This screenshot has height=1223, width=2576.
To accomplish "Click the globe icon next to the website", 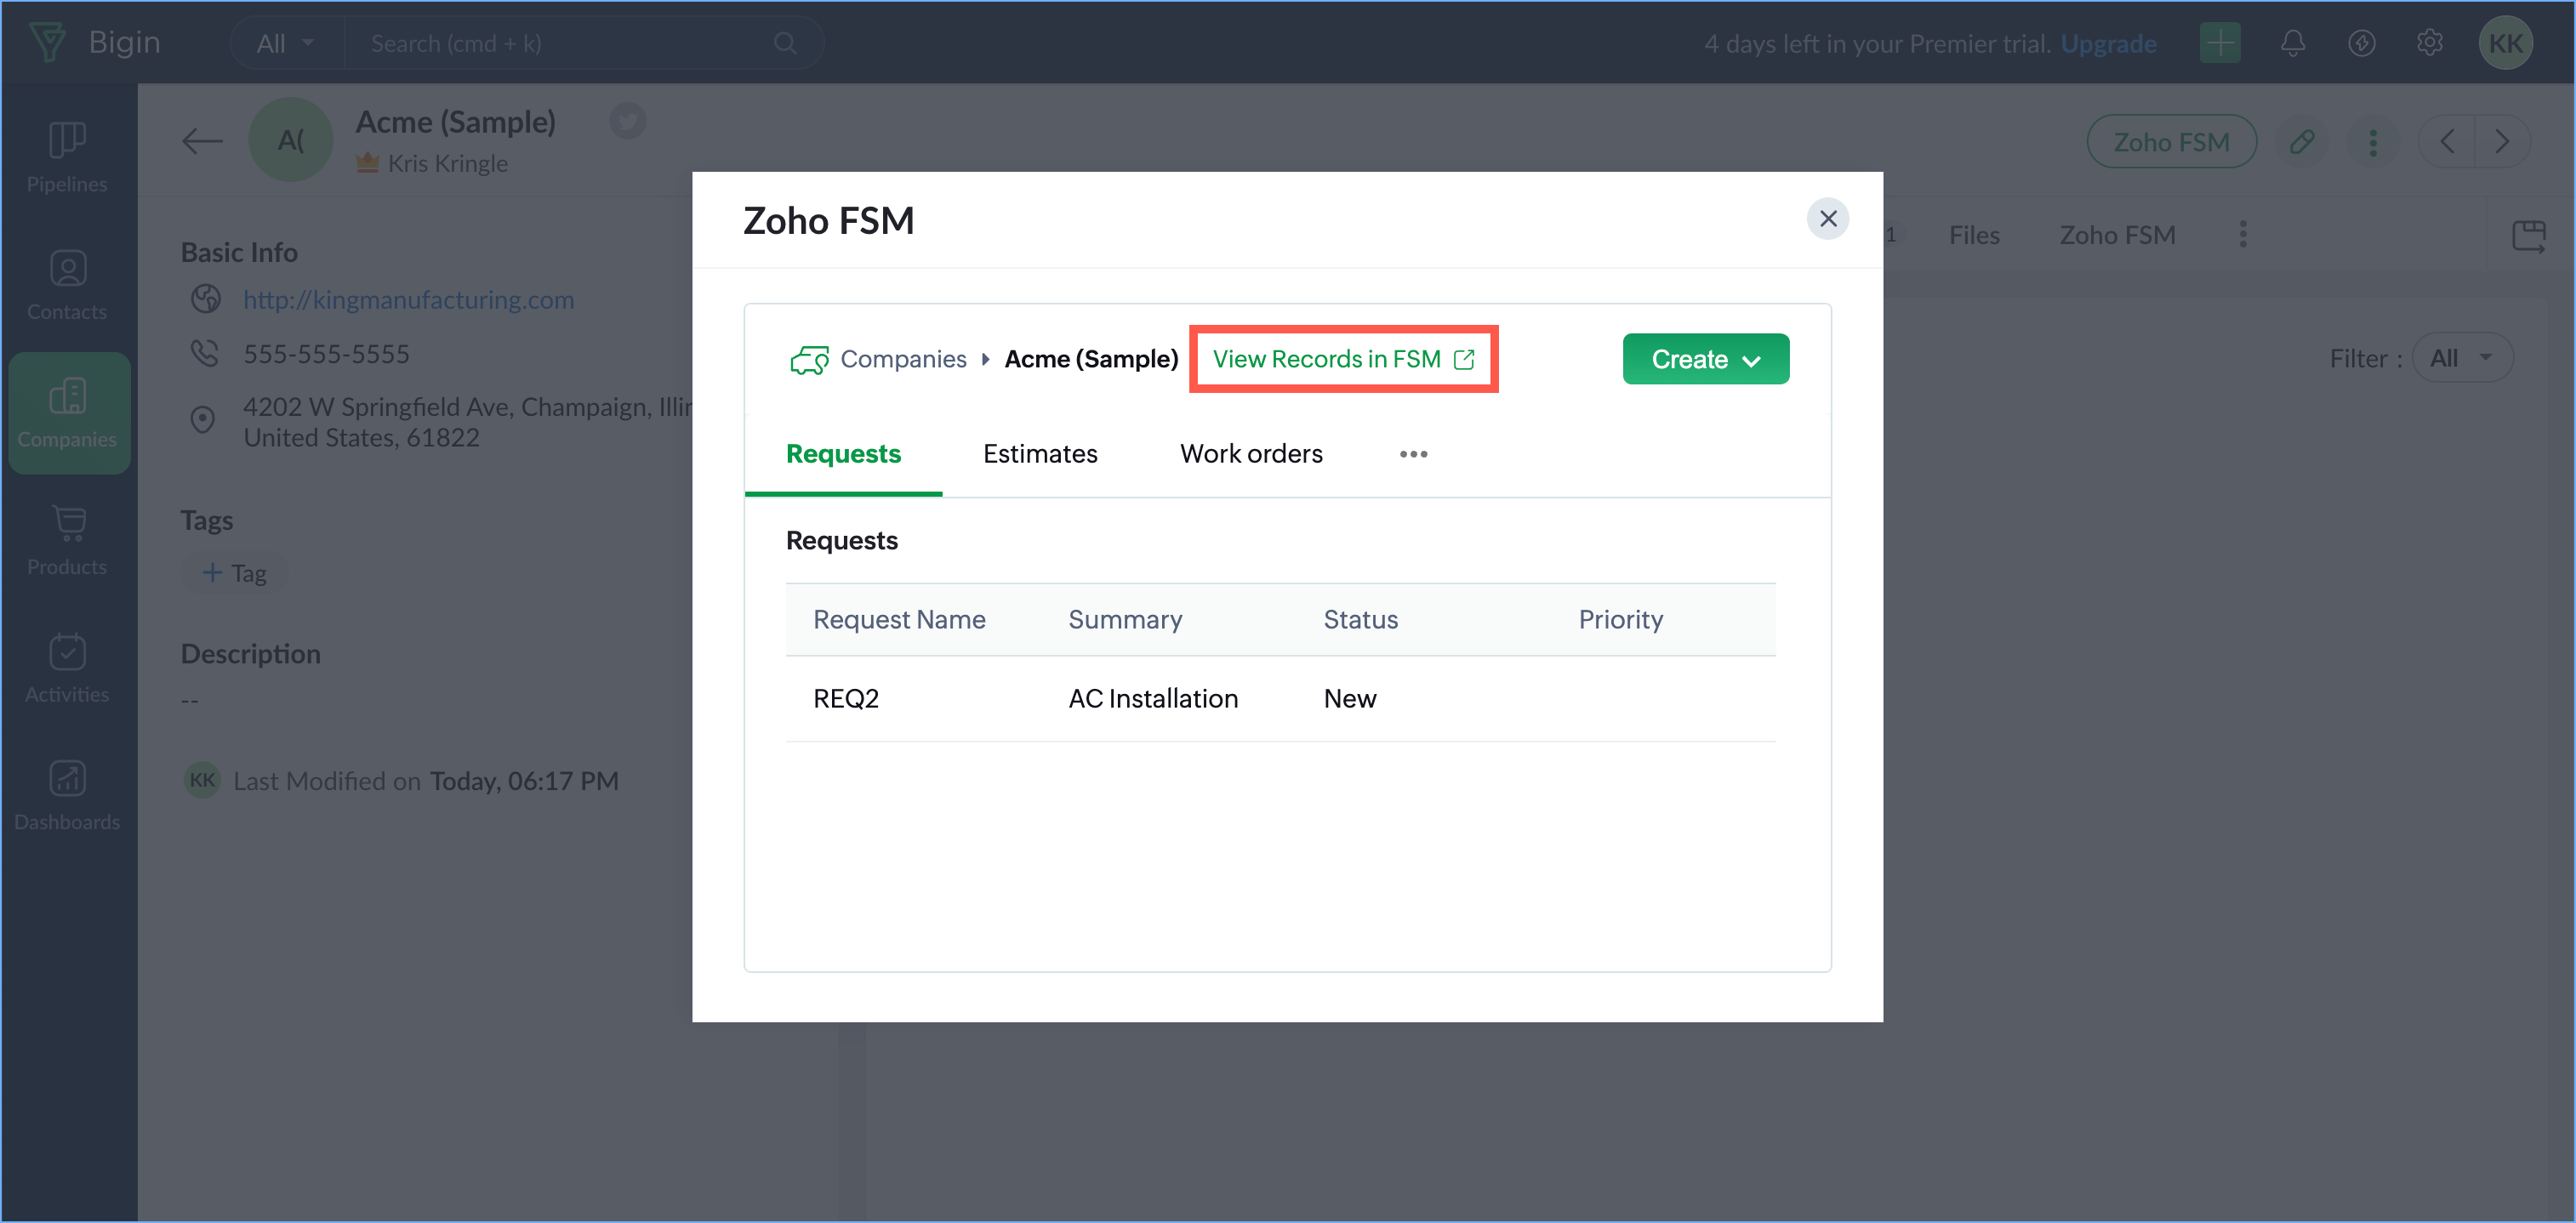I will tap(205, 299).
